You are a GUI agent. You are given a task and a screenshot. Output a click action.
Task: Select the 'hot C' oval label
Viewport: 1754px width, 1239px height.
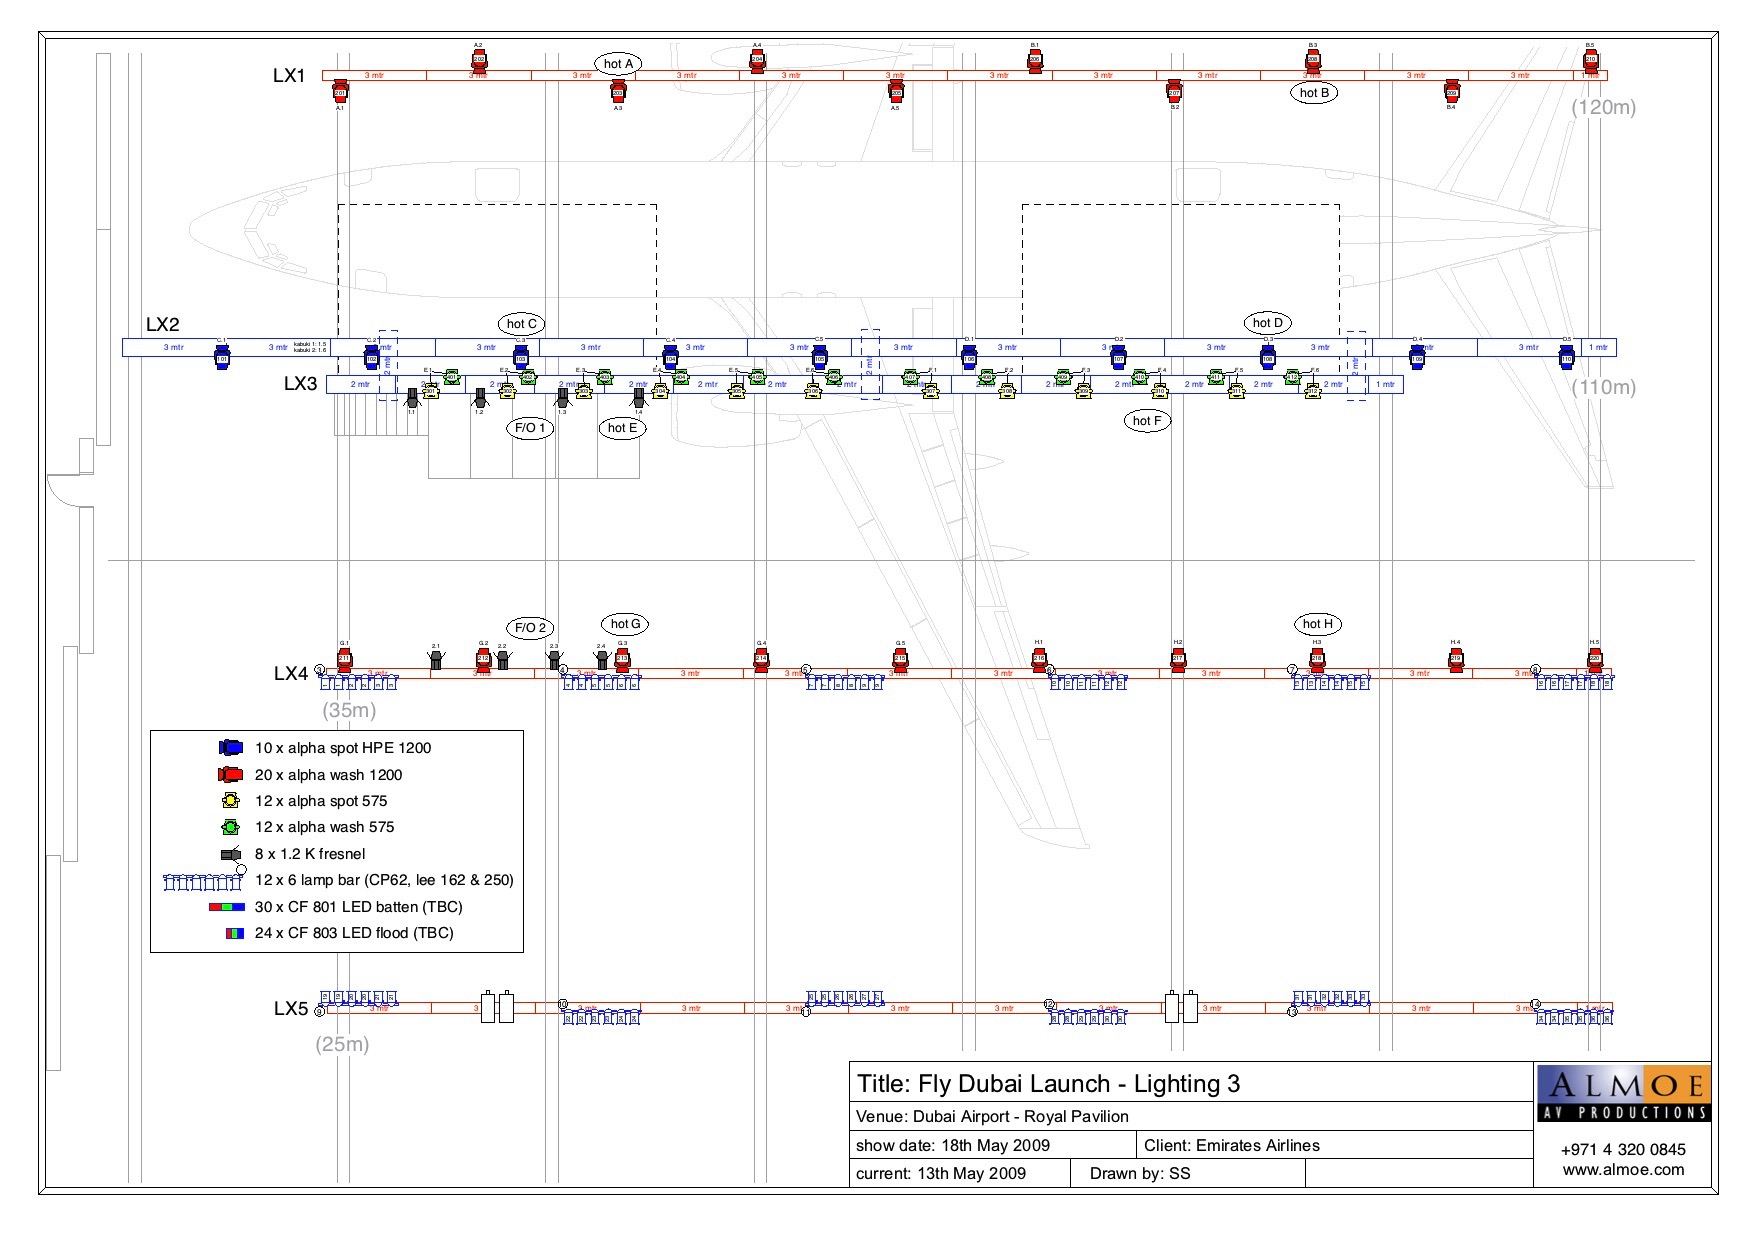(521, 323)
